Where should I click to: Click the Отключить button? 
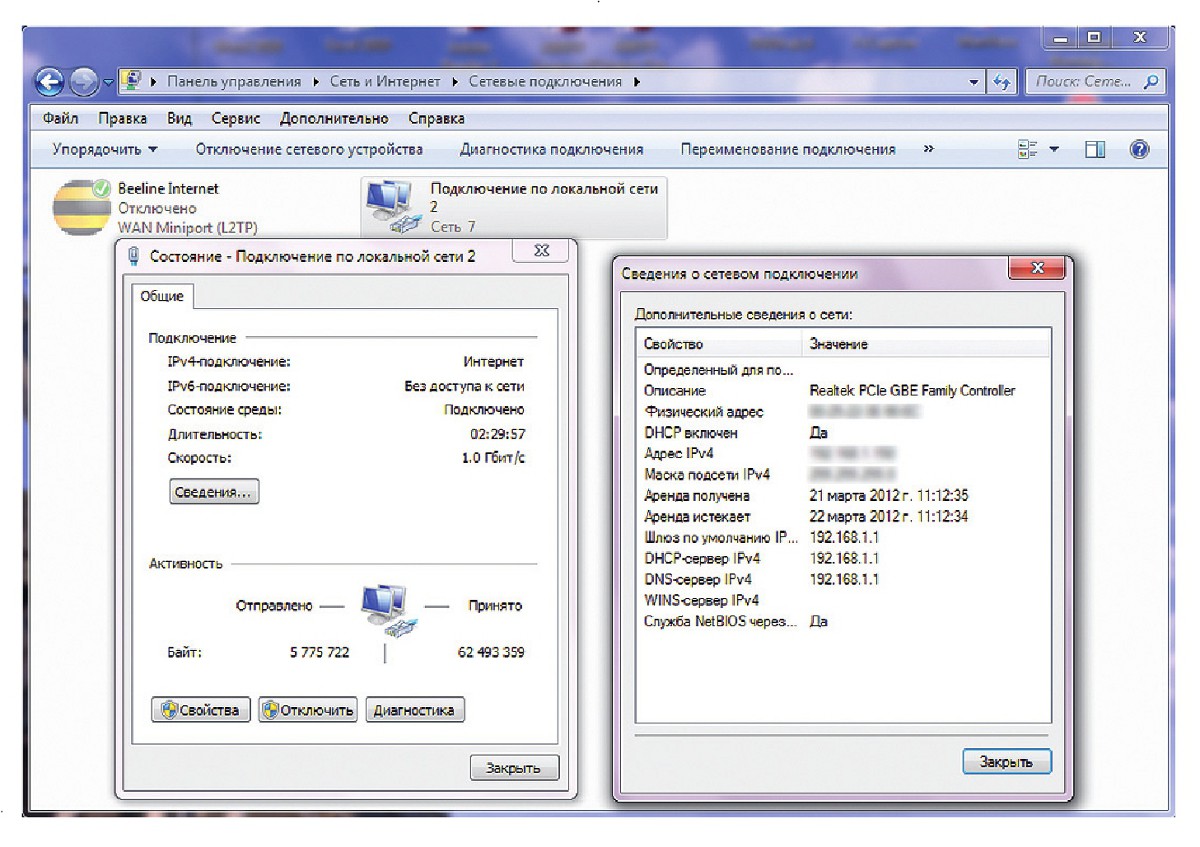pyautogui.click(x=308, y=710)
